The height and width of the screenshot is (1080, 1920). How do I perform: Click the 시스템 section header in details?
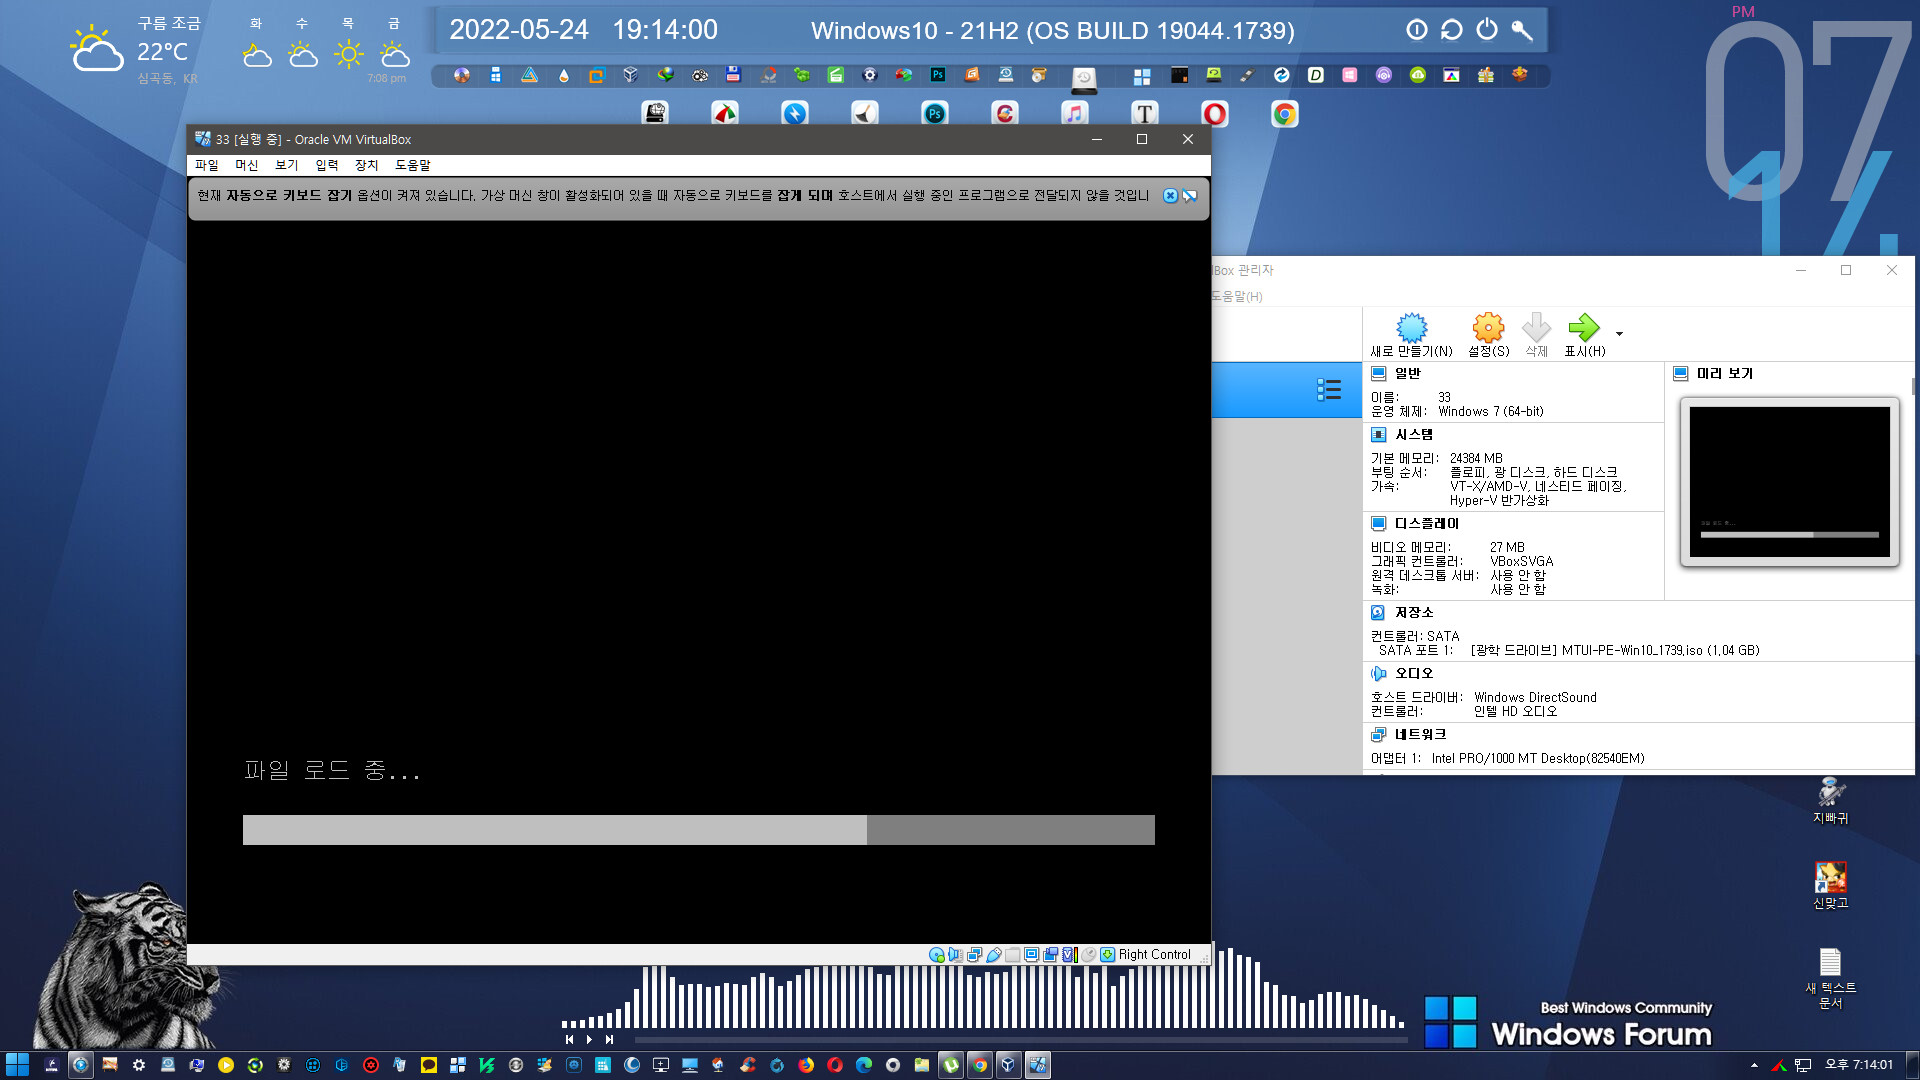(x=1414, y=434)
